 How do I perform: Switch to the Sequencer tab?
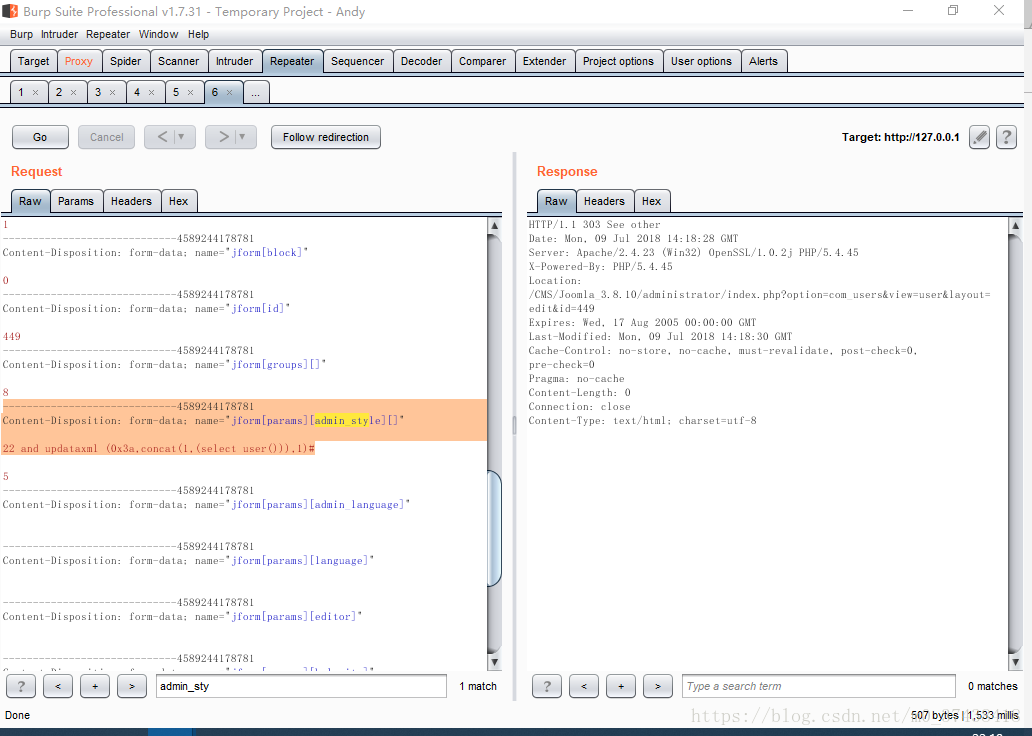tap(357, 61)
